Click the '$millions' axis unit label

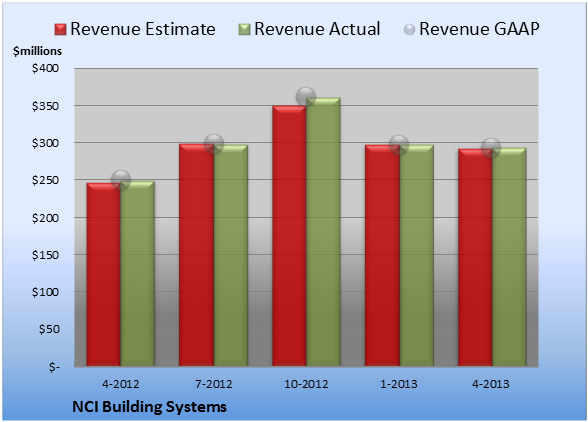point(37,51)
